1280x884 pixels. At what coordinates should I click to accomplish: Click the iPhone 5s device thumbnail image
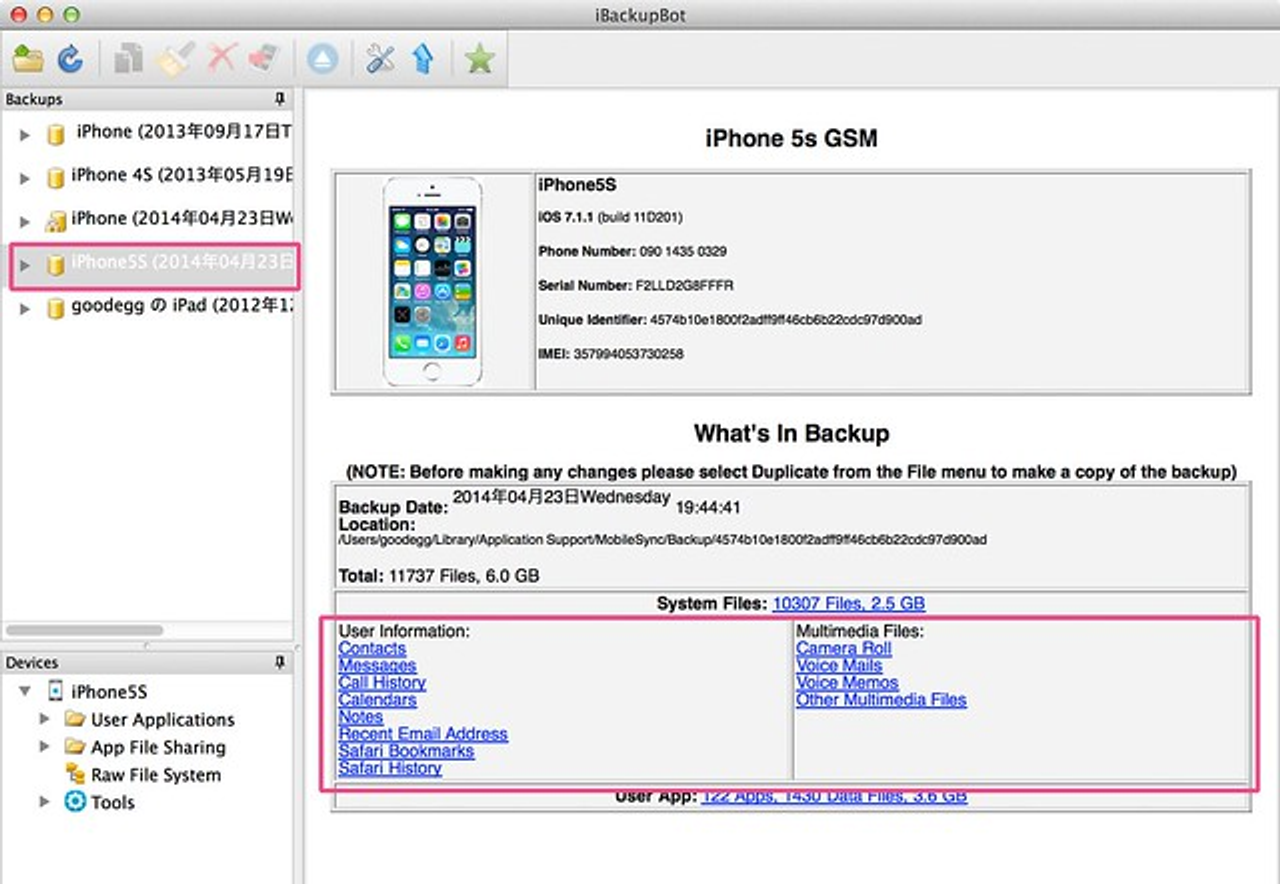click(x=432, y=281)
